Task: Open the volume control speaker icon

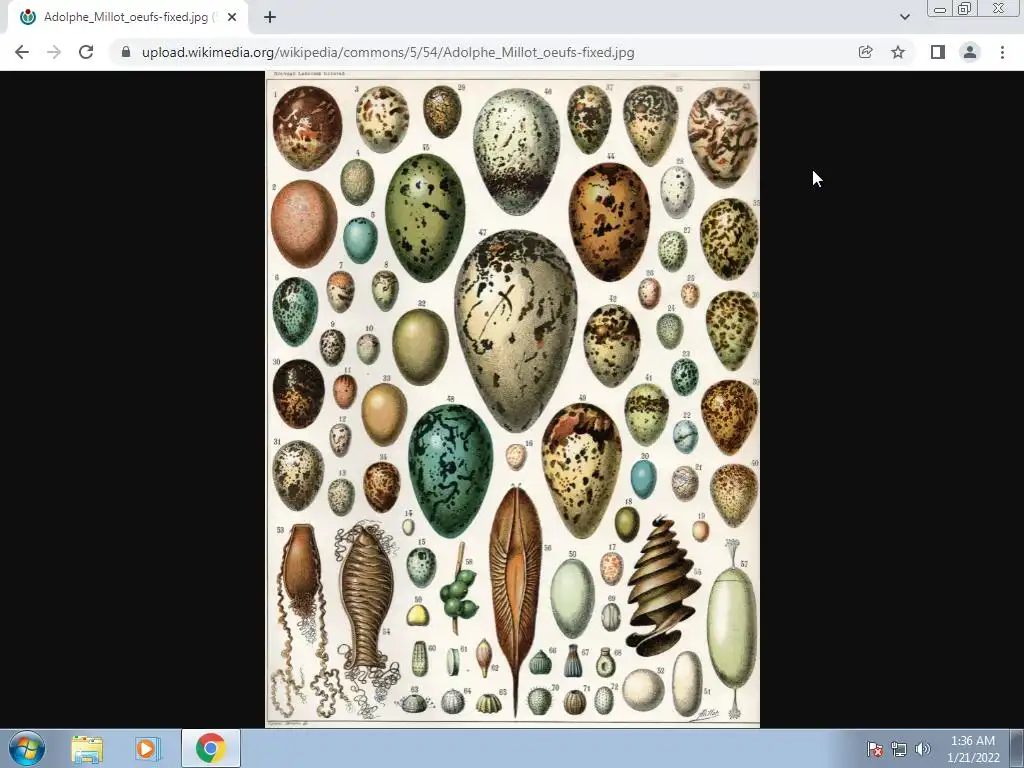Action: 923,749
